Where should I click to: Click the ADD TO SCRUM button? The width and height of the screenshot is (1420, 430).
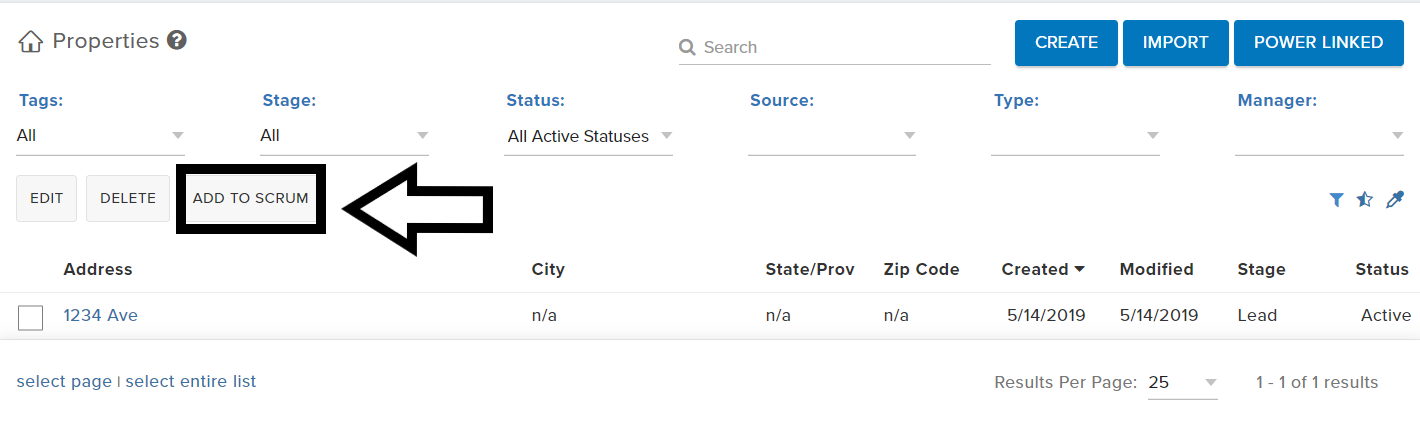(251, 198)
